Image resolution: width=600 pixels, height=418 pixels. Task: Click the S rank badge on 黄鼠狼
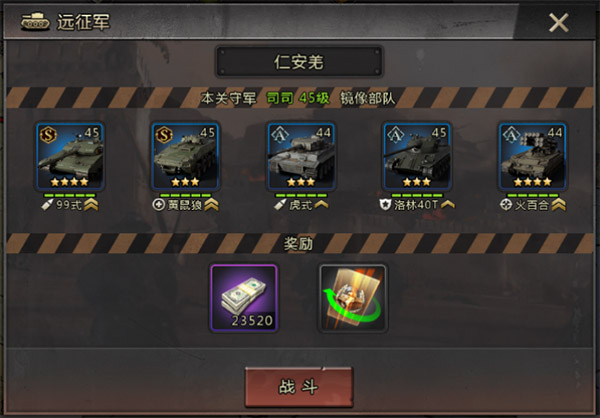(x=164, y=135)
